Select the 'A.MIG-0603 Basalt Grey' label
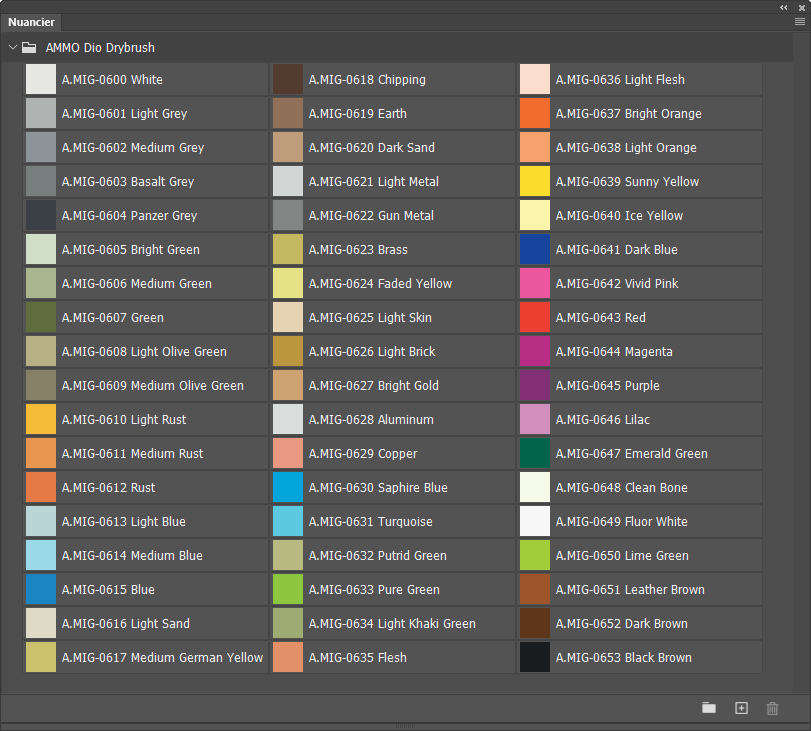 (x=128, y=182)
